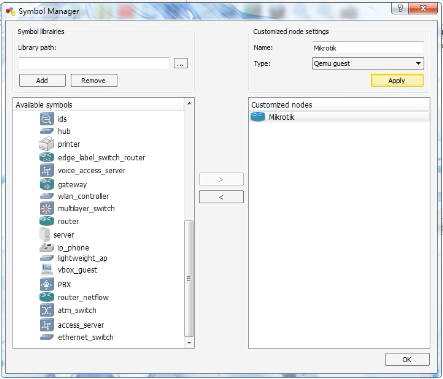Browse for library path with ... button
Screen dimensions: 443x379
click(x=181, y=63)
